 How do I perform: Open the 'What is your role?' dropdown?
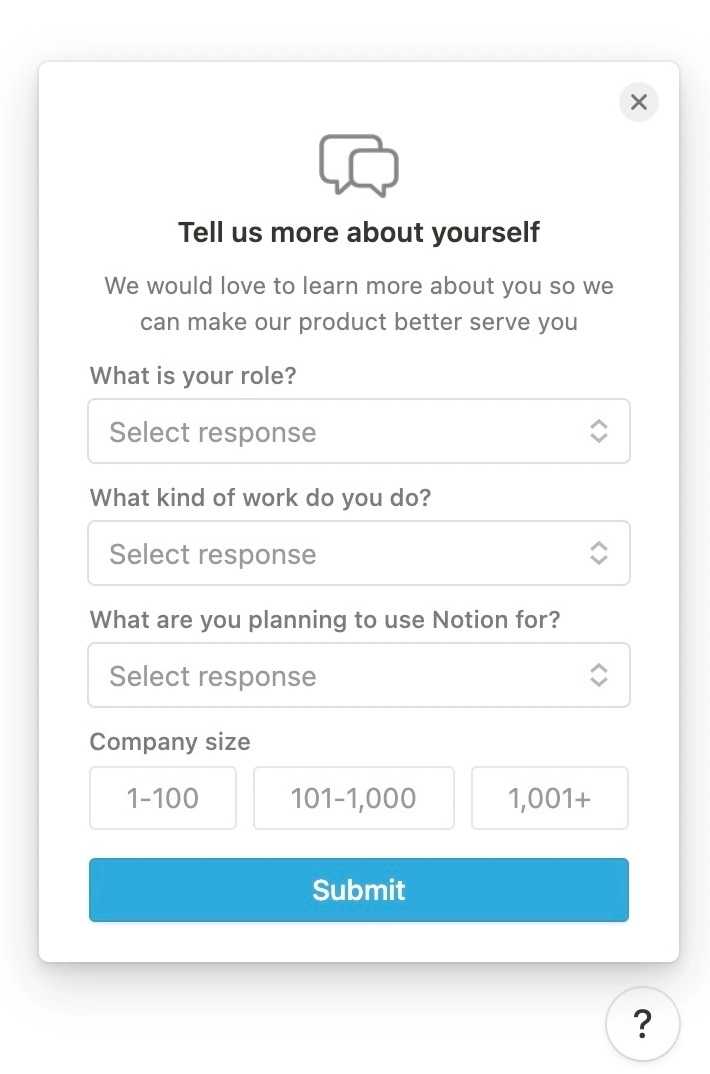point(358,431)
